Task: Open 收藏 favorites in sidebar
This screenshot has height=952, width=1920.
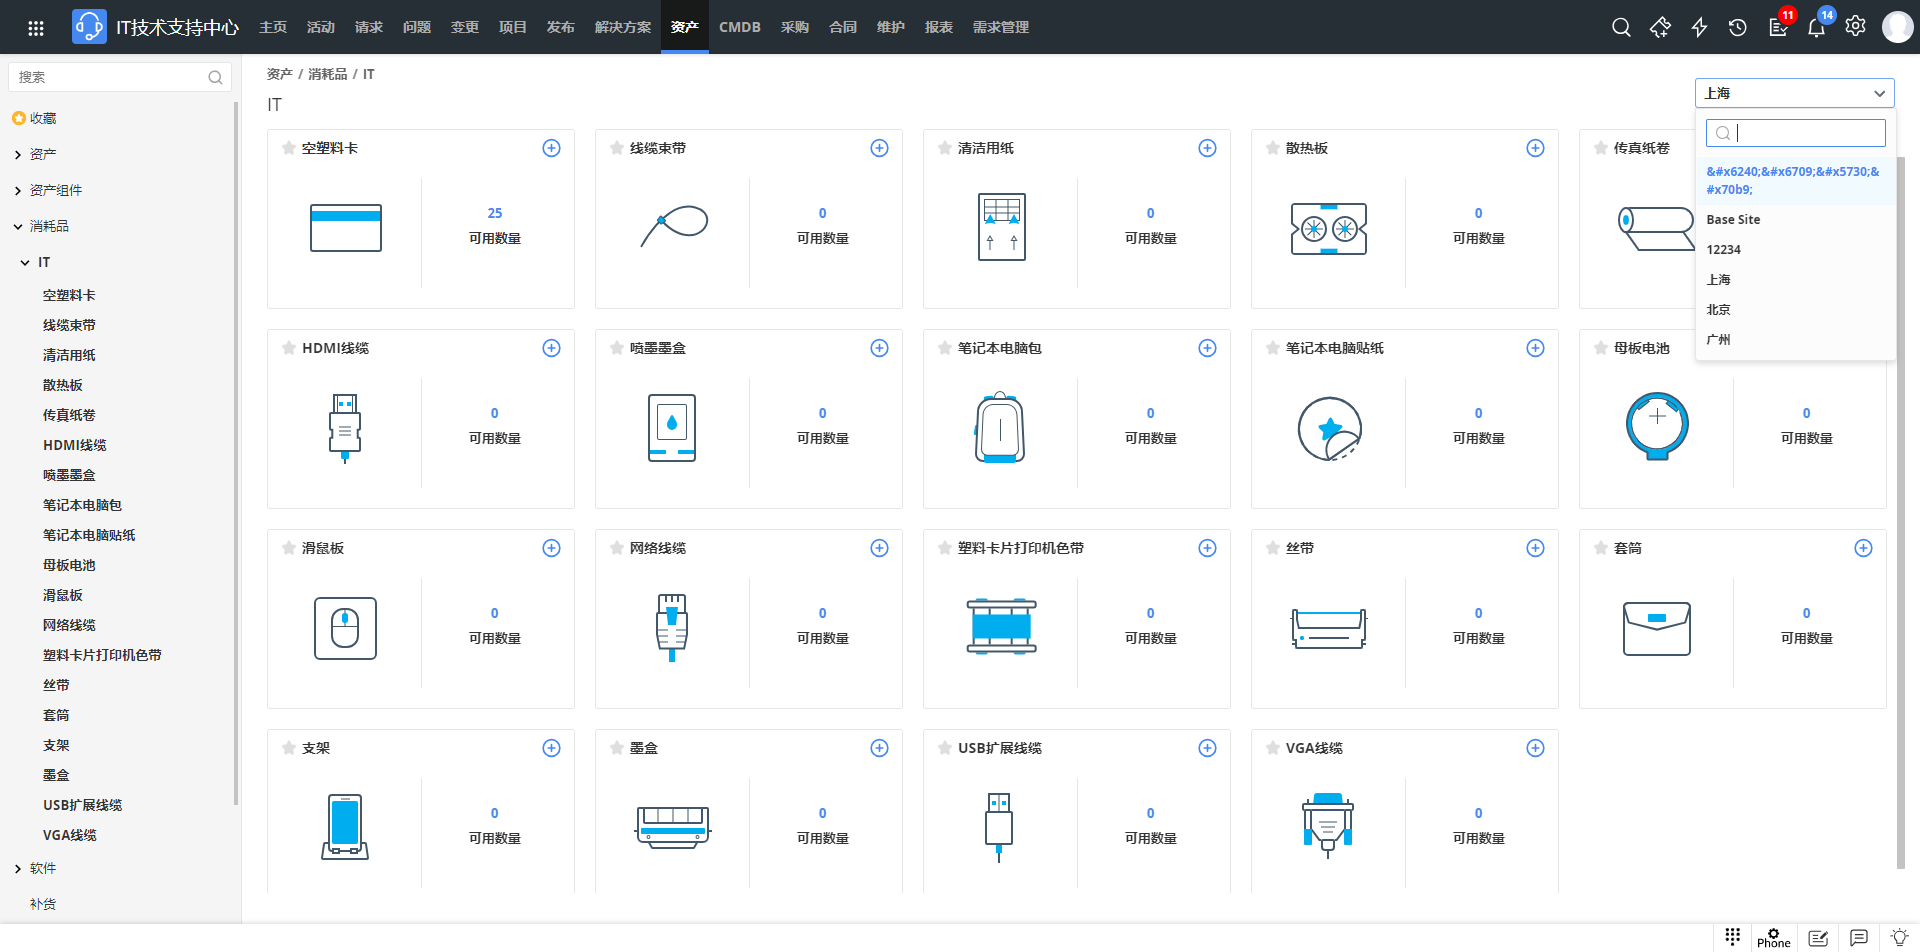Action: [x=43, y=118]
